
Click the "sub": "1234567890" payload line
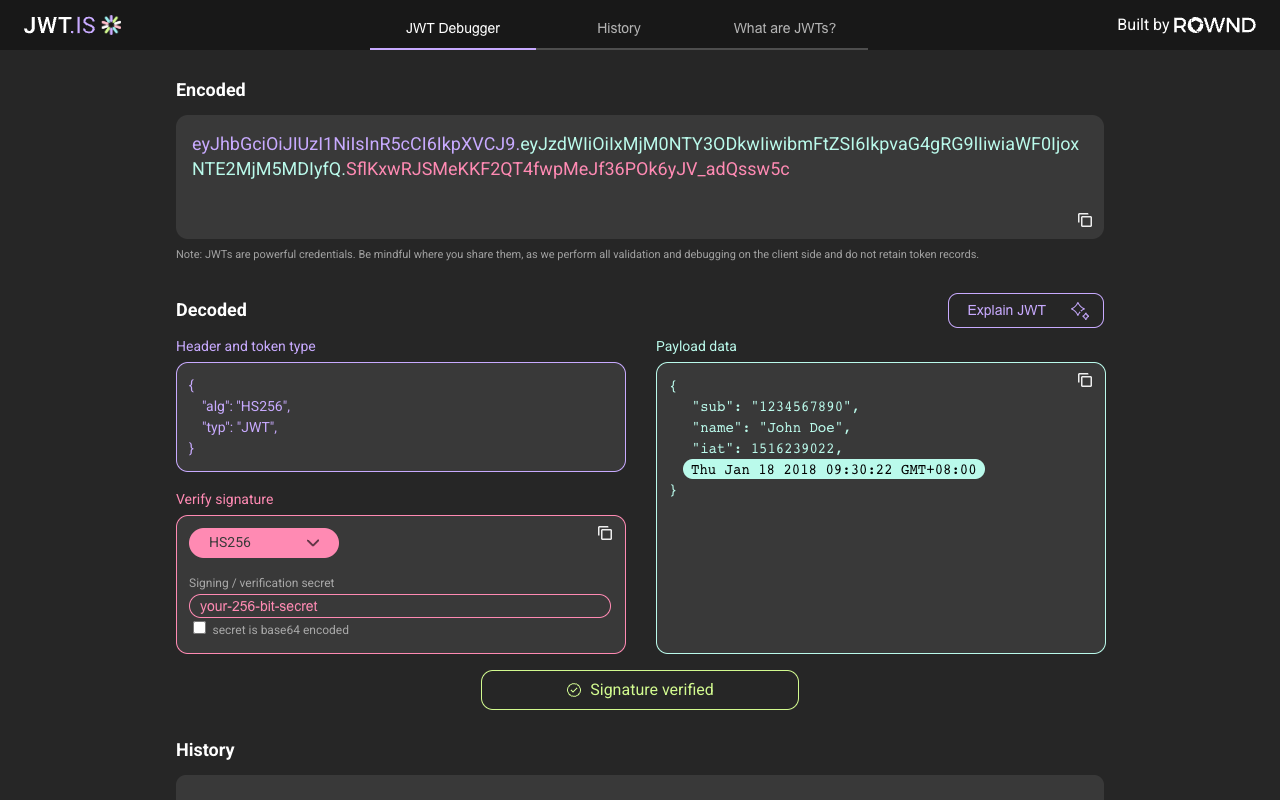(775, 407)
